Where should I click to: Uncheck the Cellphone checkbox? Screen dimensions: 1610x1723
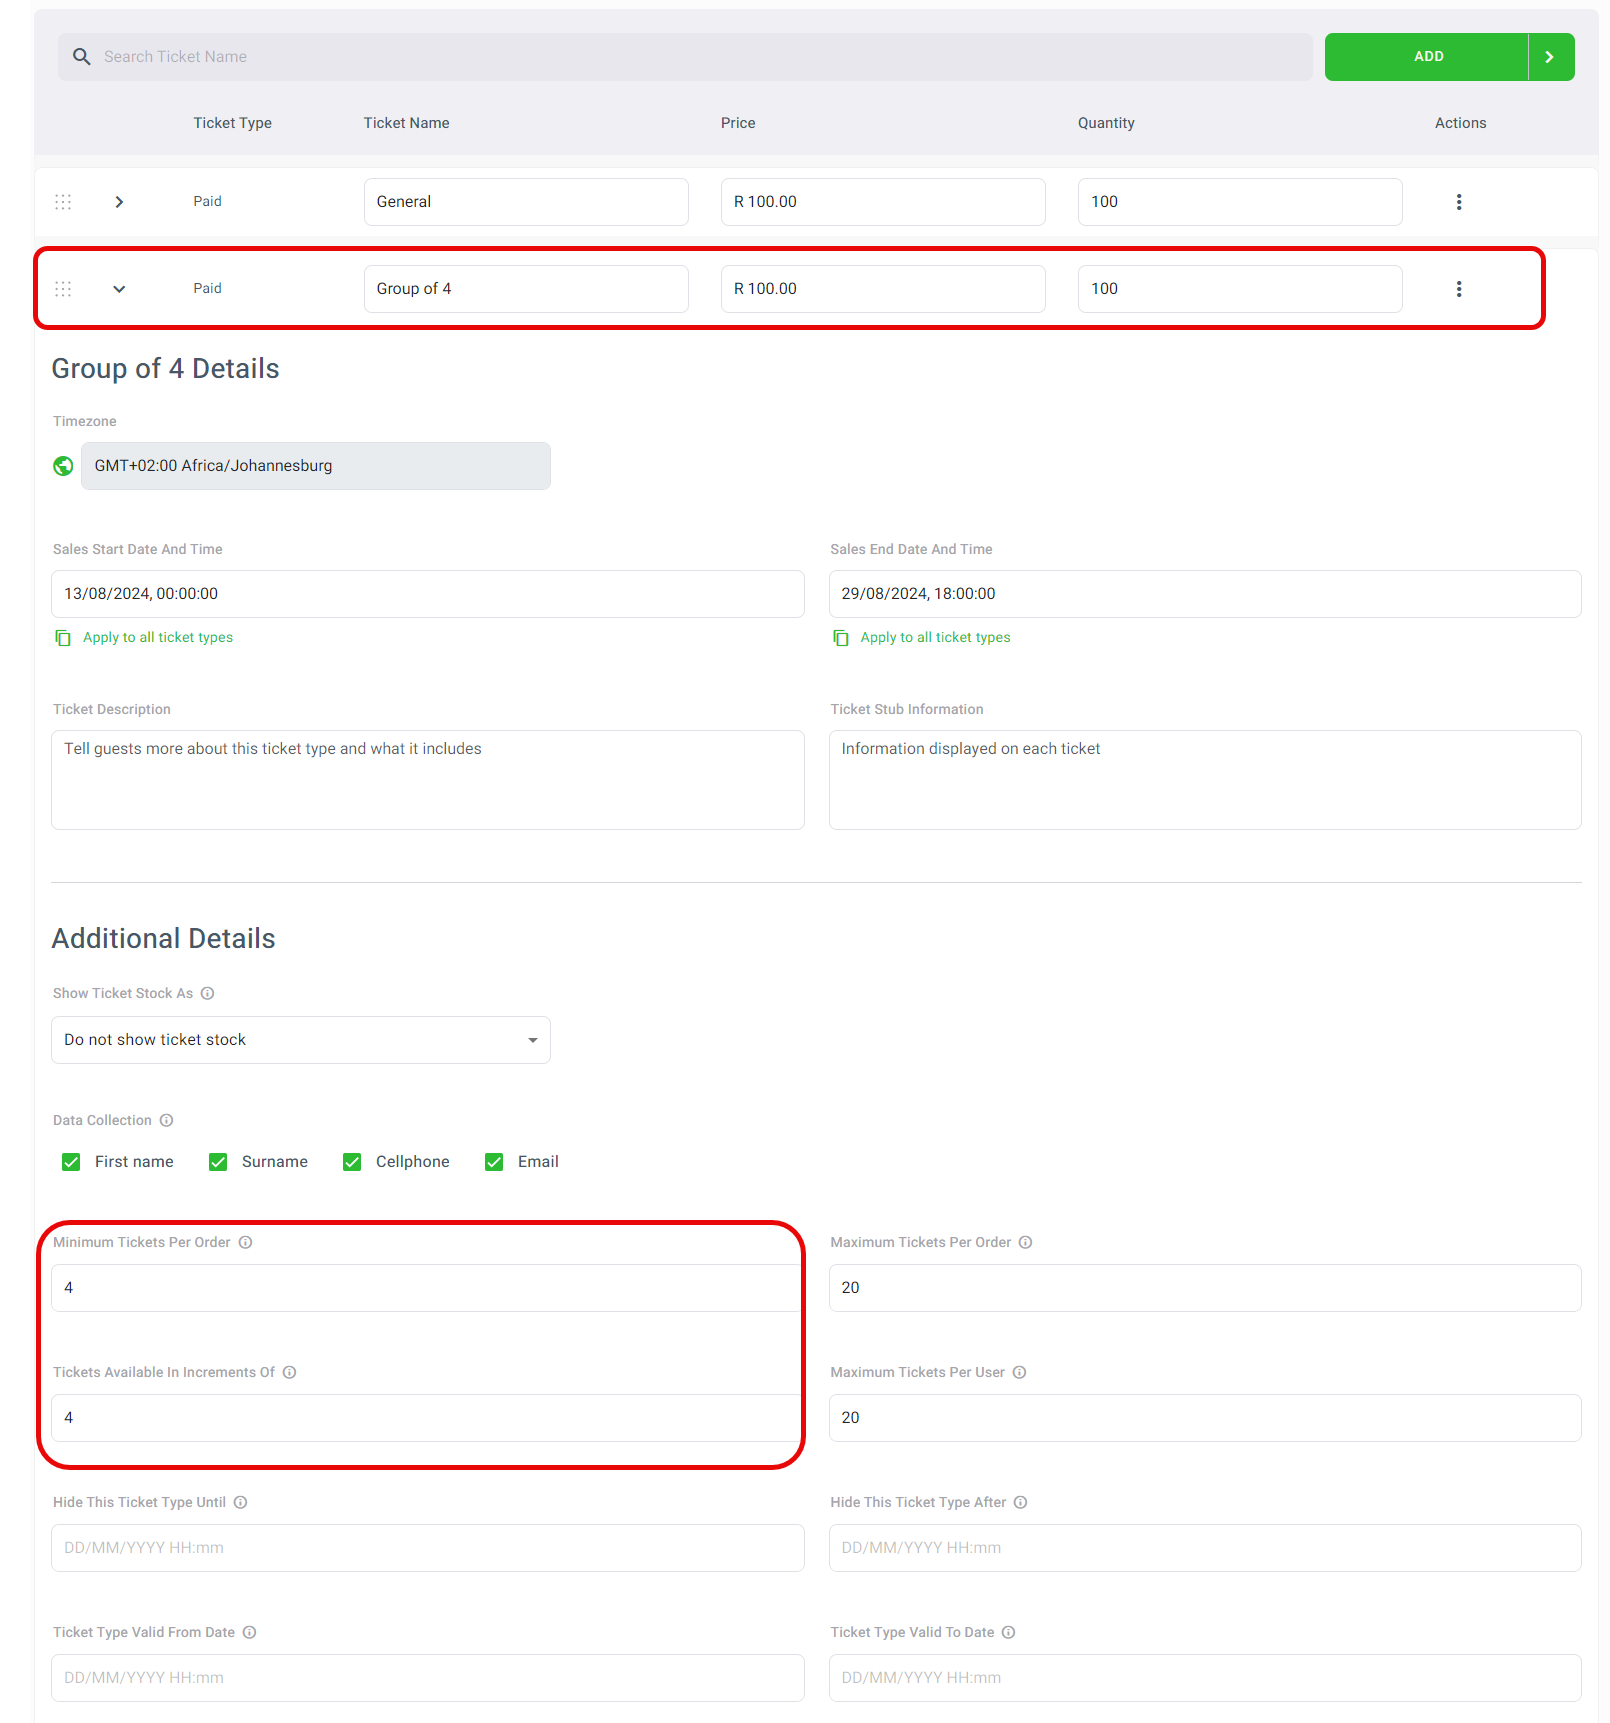click(x=352, y=1162)
